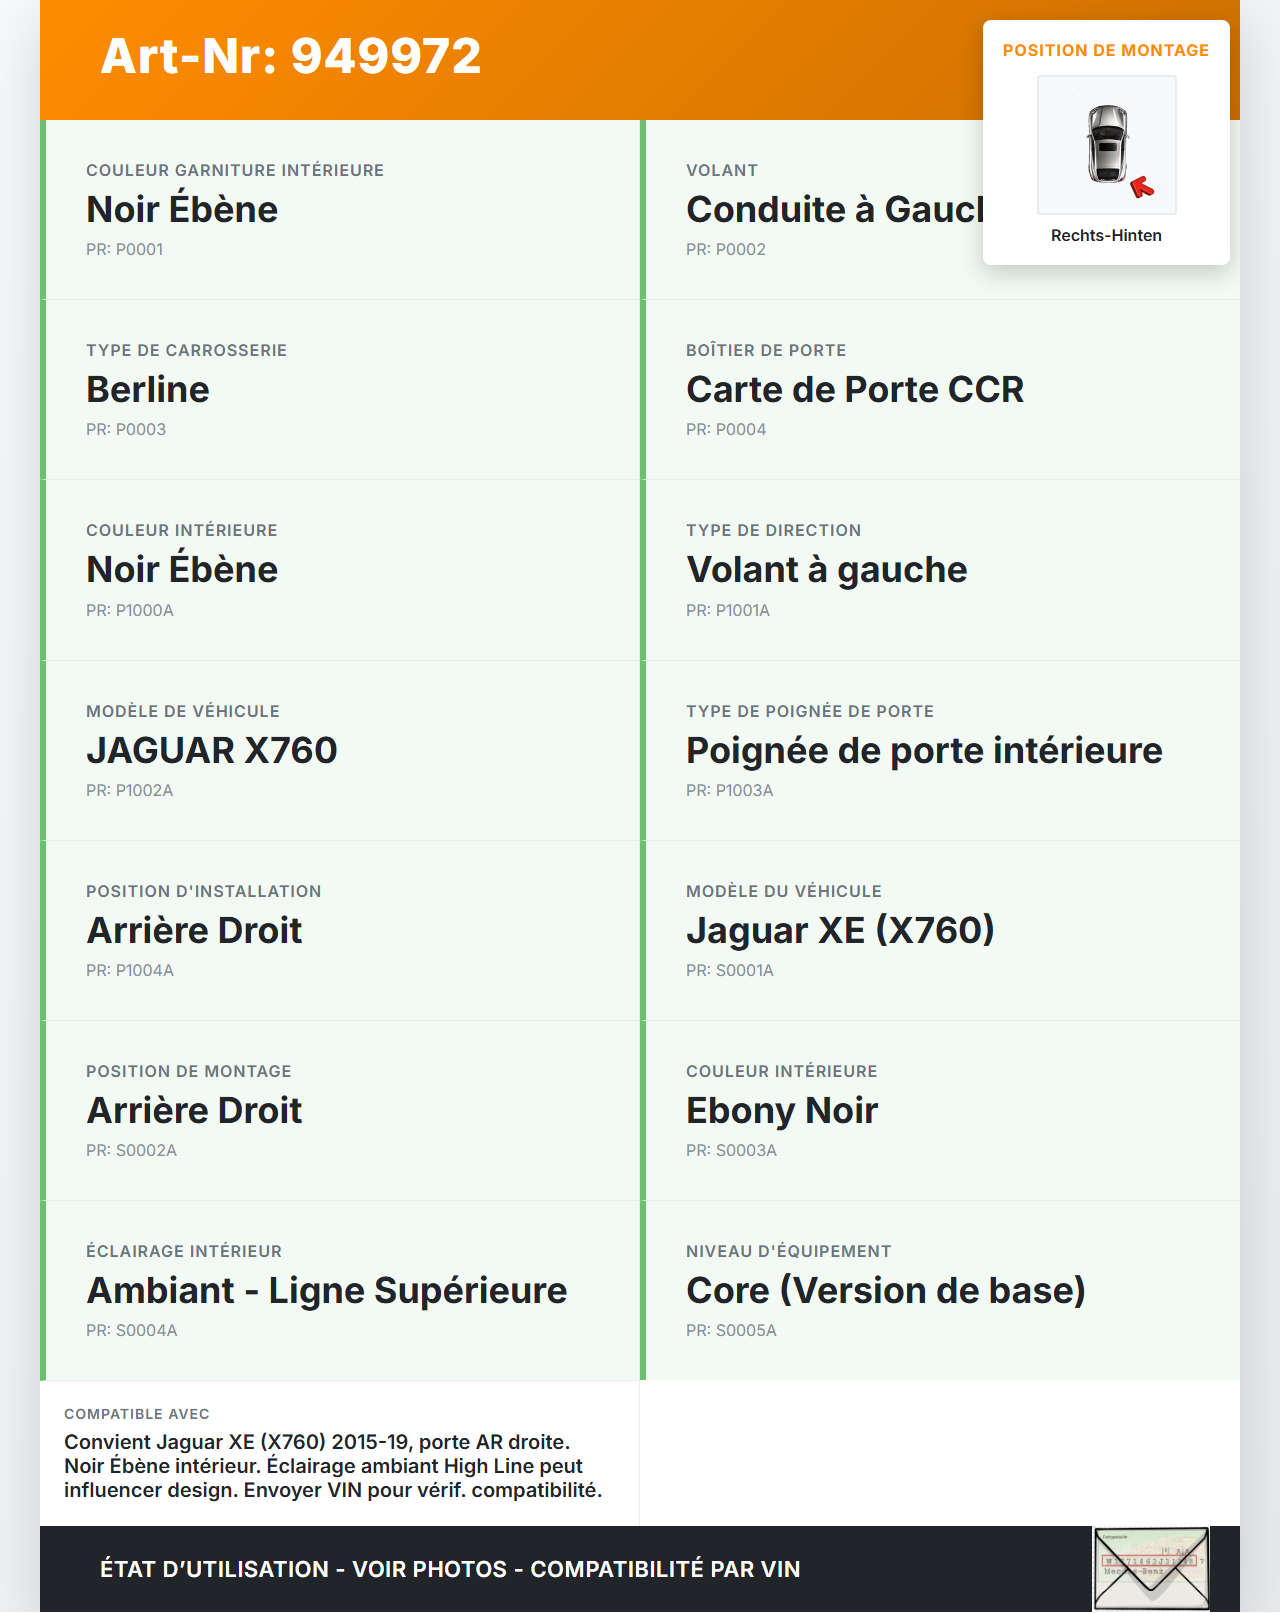
Task: Select the Carte de Porte CCR value
Action: tap(855, 389)
